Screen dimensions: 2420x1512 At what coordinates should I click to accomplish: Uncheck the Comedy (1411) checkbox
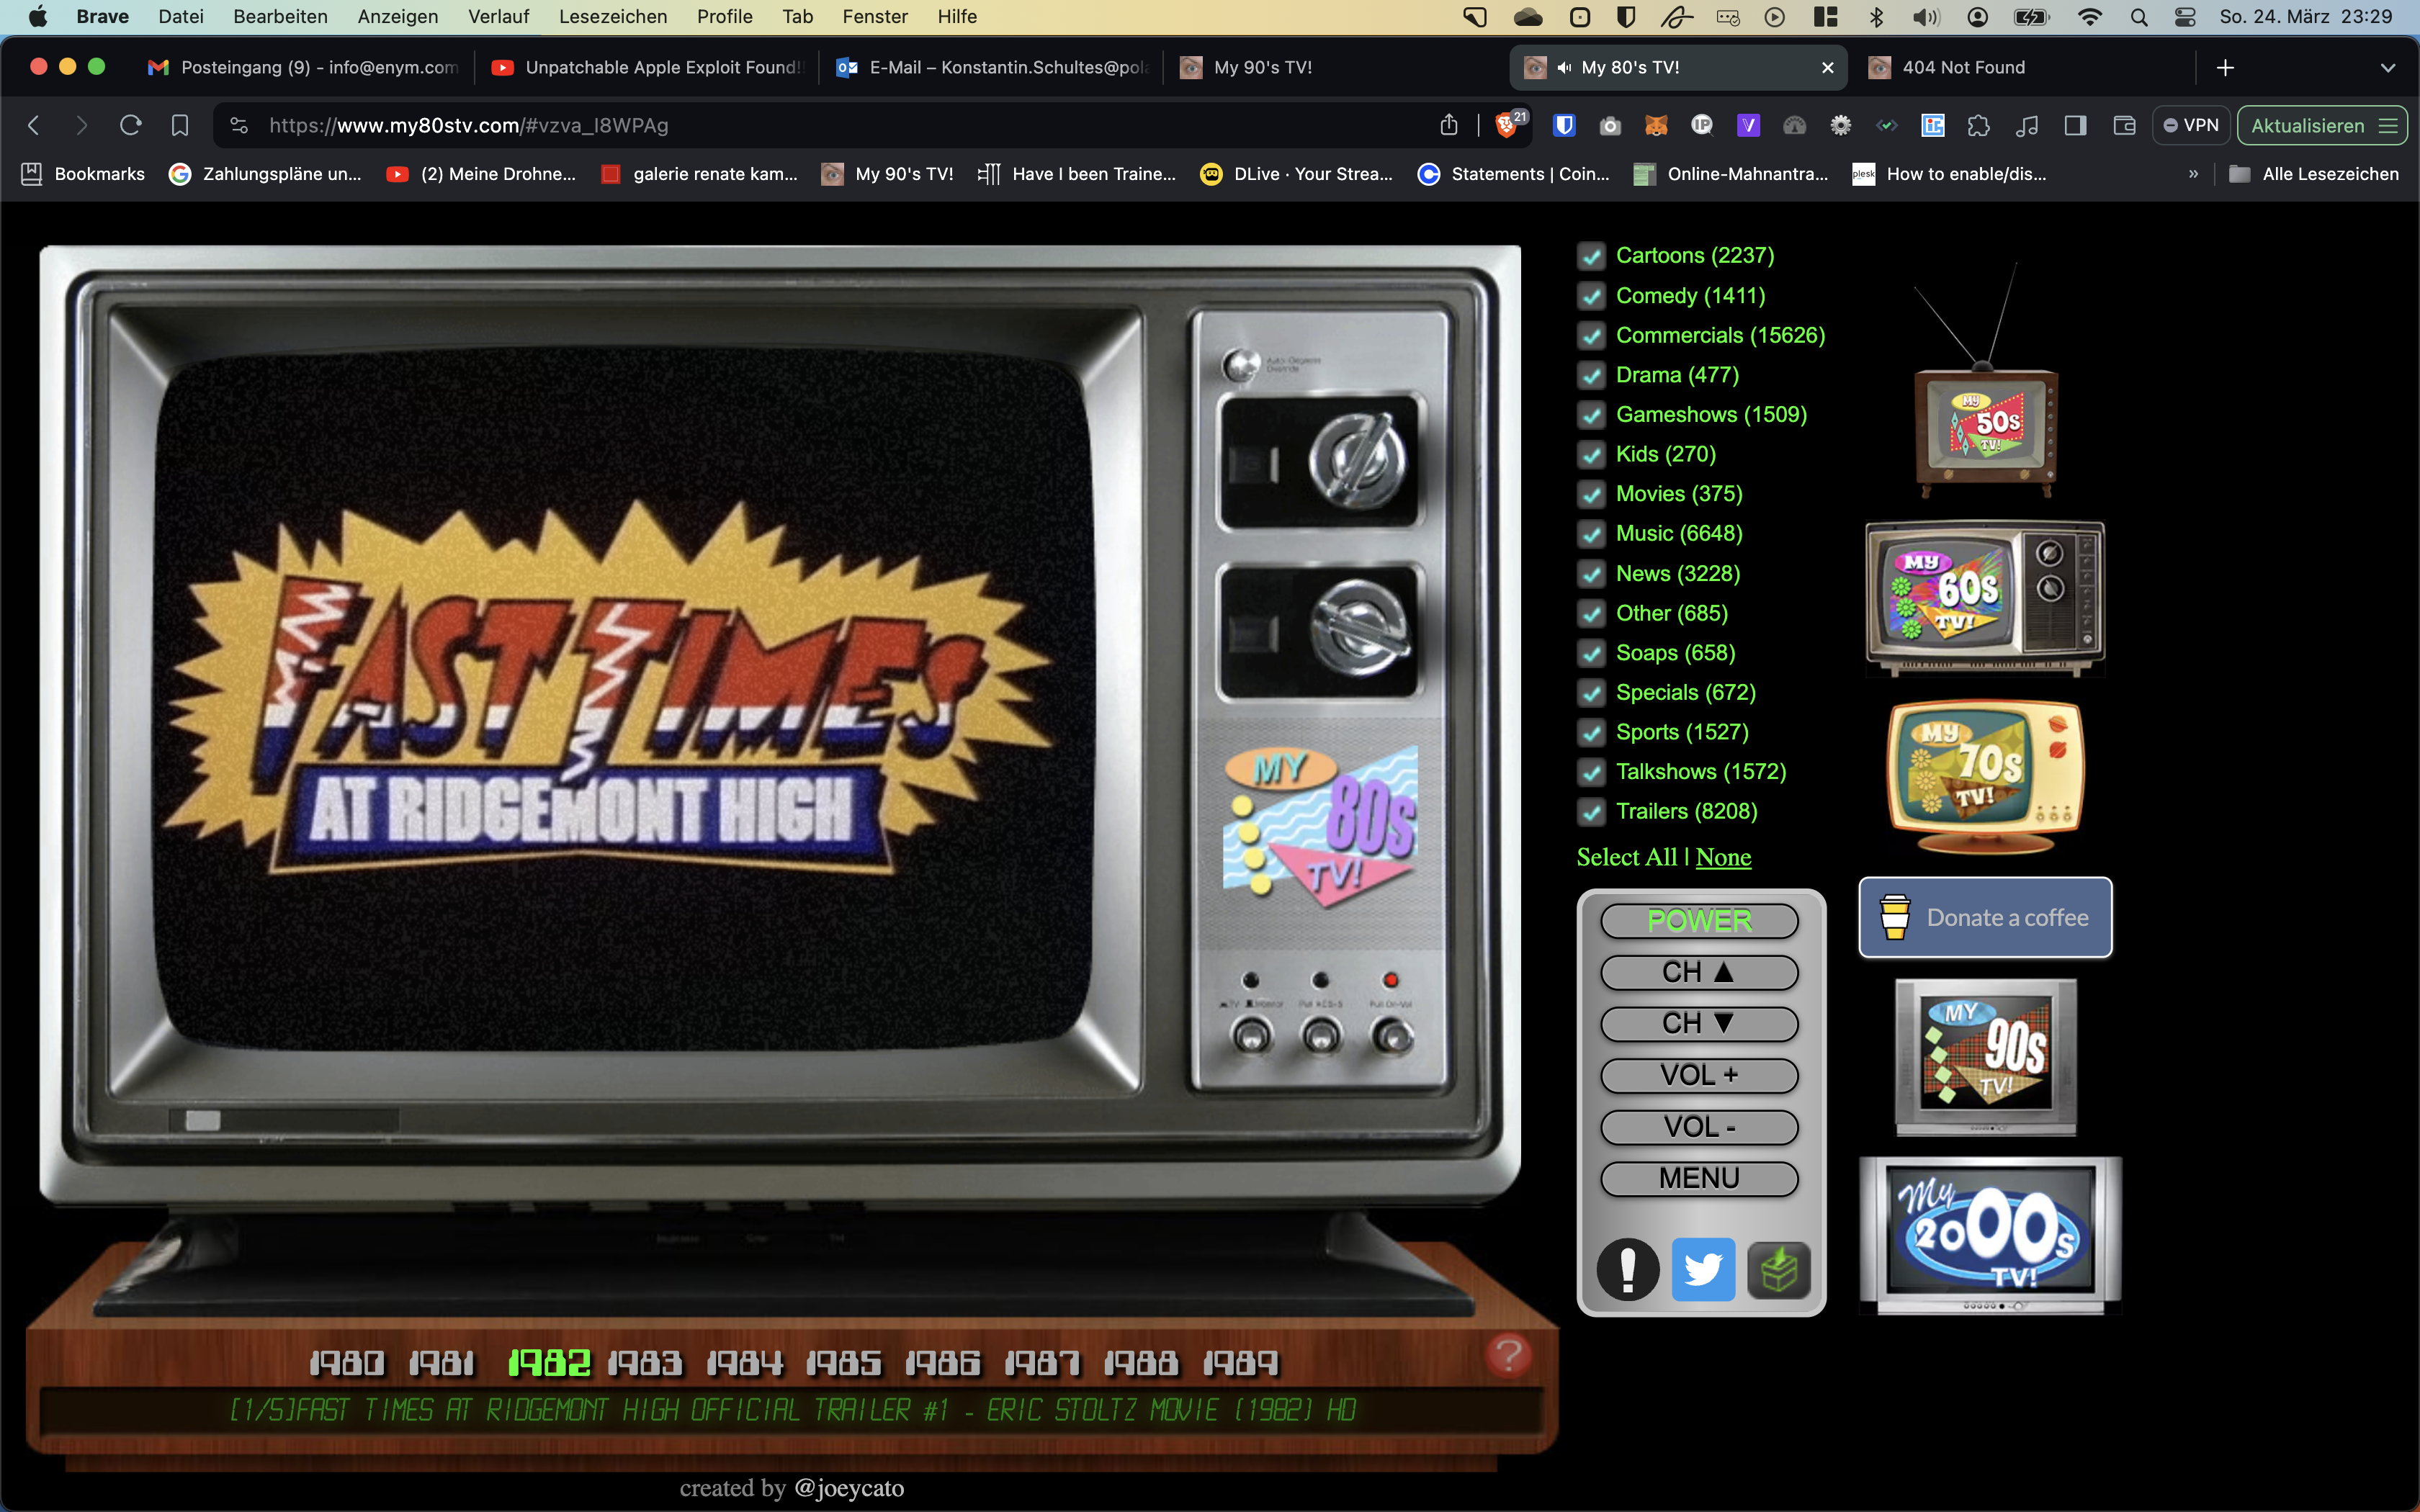click(x=1591, y=296)
